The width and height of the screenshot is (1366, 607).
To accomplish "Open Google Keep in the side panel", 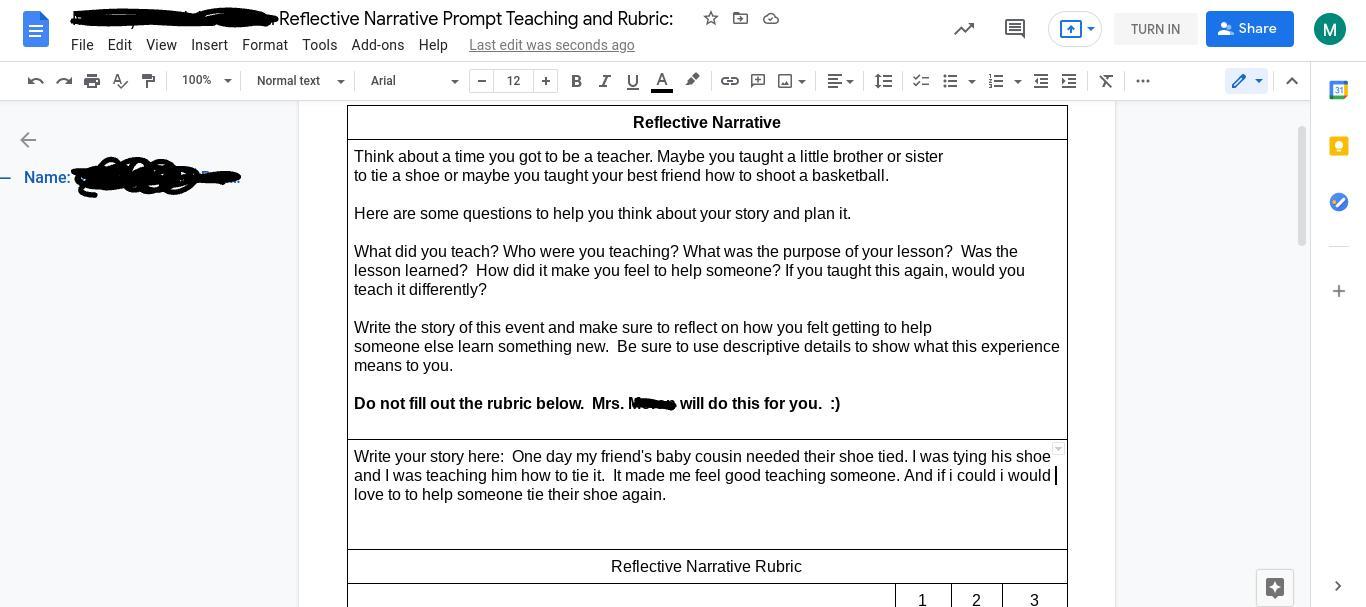I will coord(1338,146).
